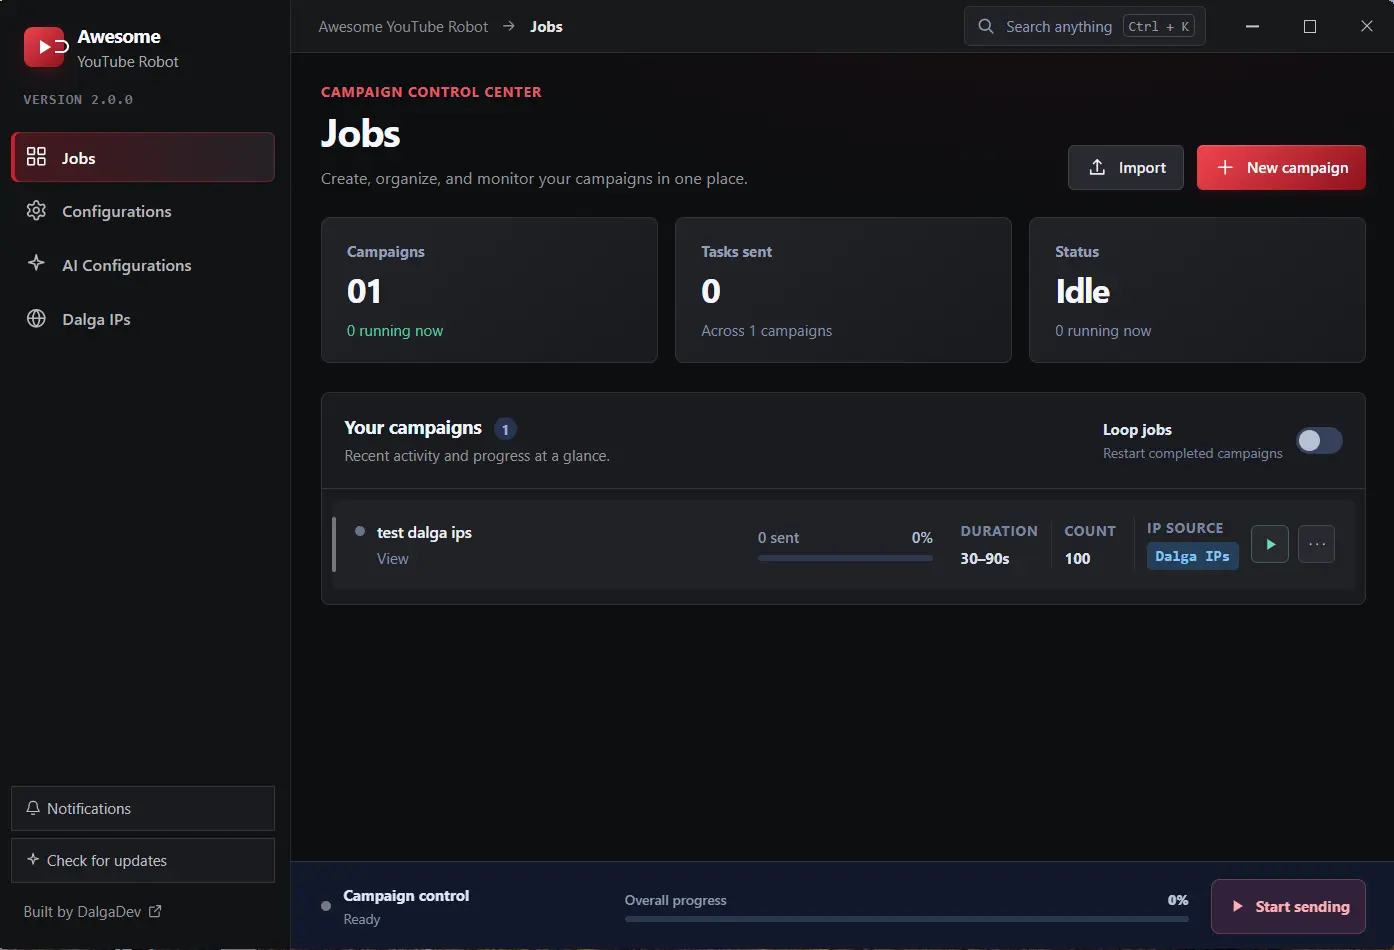Click '0 running now' green text

click(x=395, y=331)
